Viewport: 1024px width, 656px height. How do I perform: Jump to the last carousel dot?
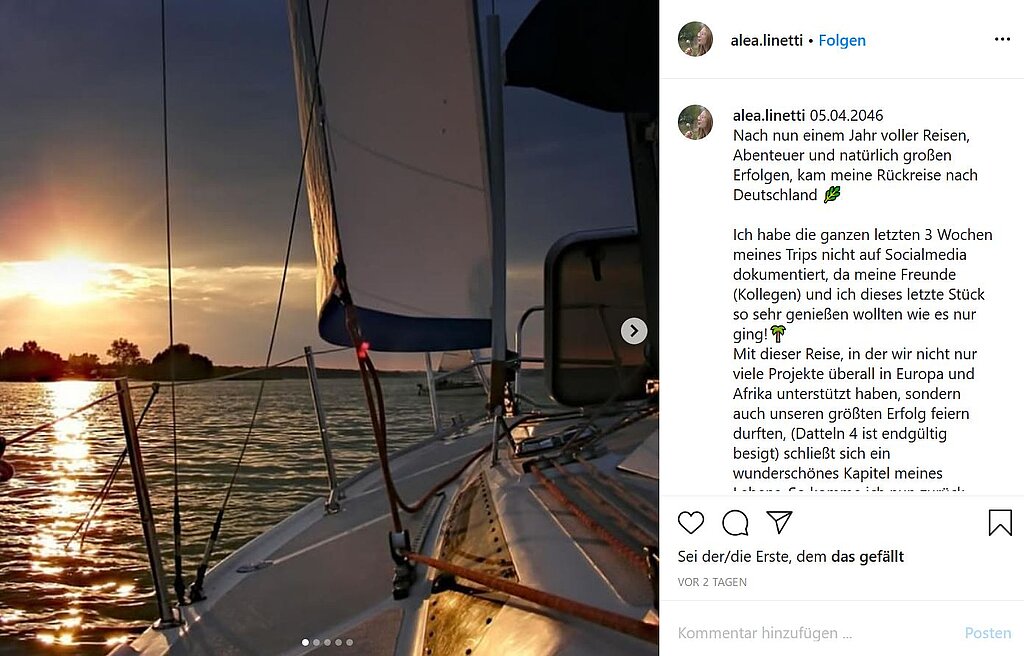tap(349, 642)
